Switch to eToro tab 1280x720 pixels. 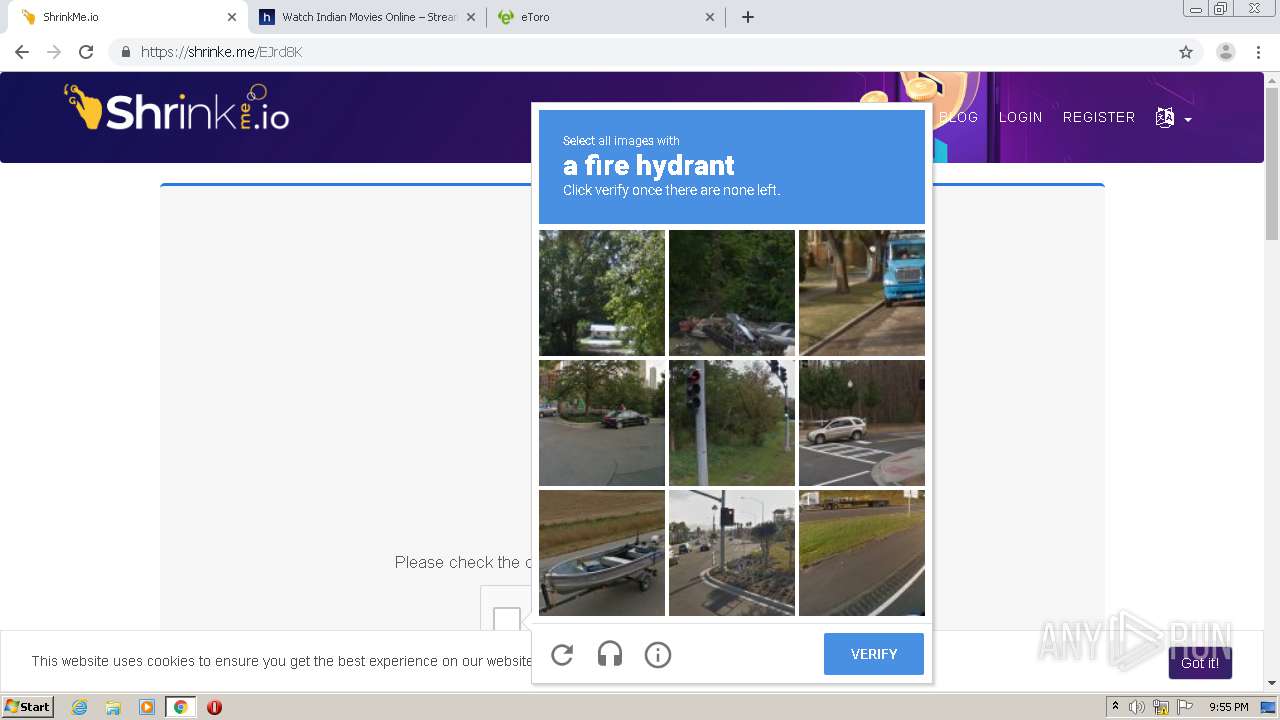pos(605,17)
